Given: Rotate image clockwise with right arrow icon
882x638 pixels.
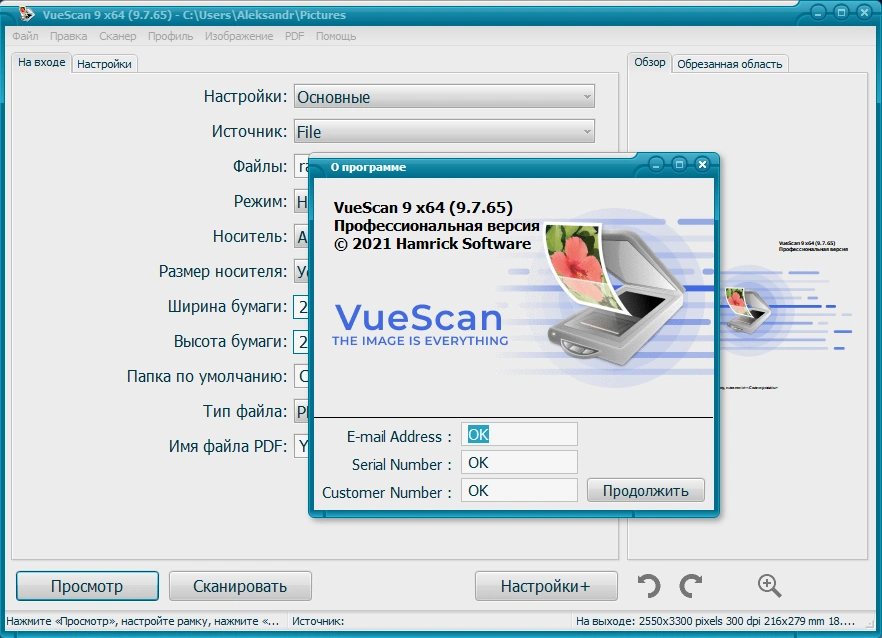Looking at the screenshot, I should click(691, 586).
